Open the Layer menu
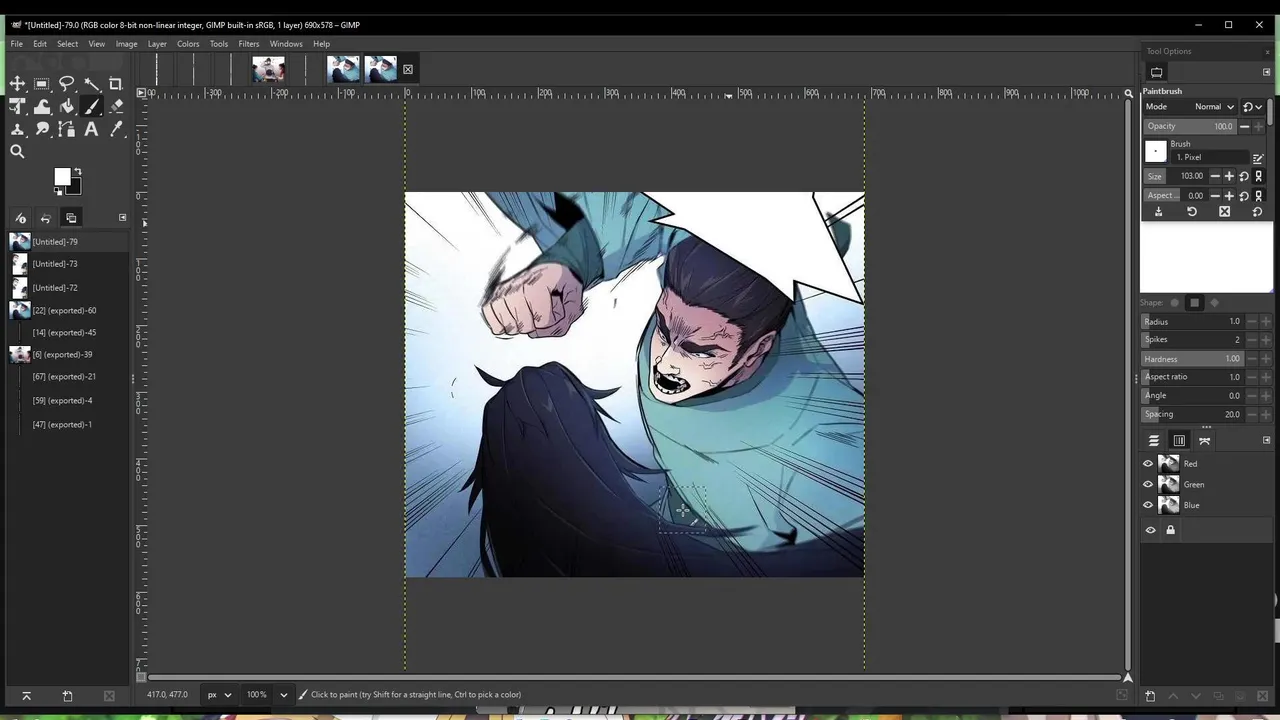Image resolution: width=1280 pixels, height=720 pixels. 157,44
